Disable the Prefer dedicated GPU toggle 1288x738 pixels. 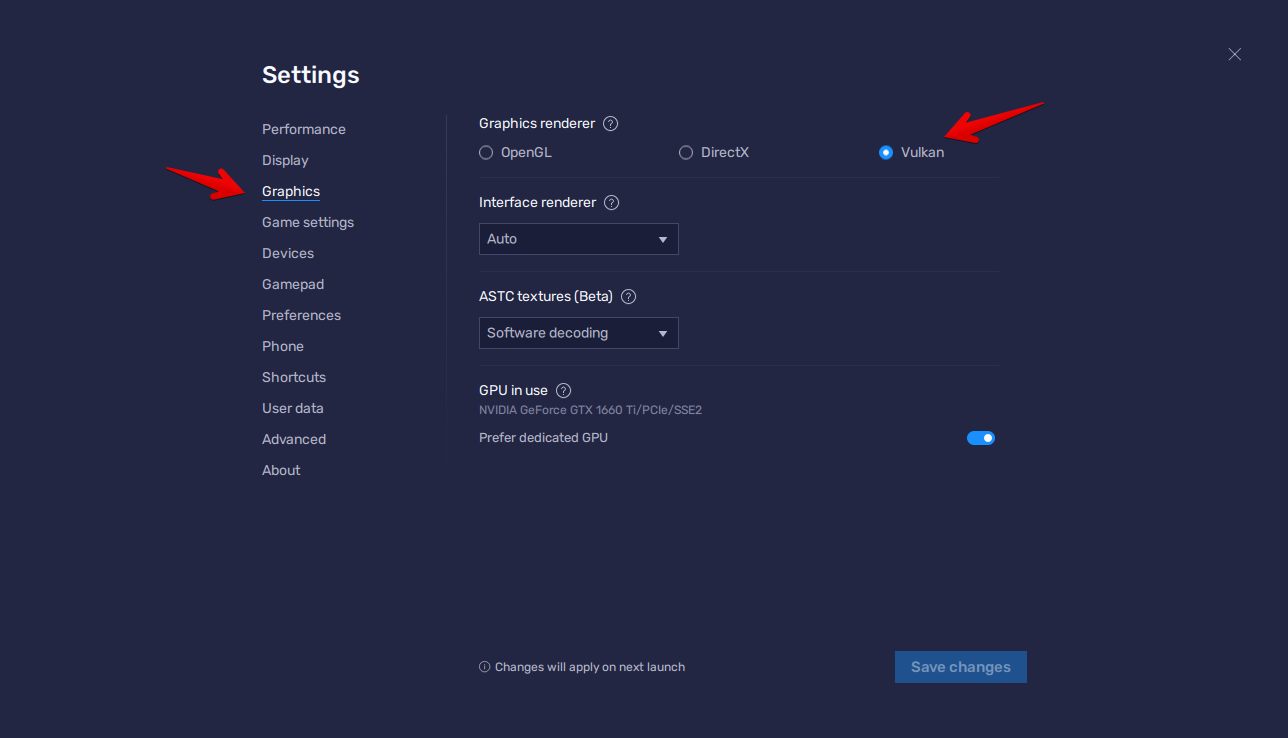pyautogui.click(x=980, y=438)
